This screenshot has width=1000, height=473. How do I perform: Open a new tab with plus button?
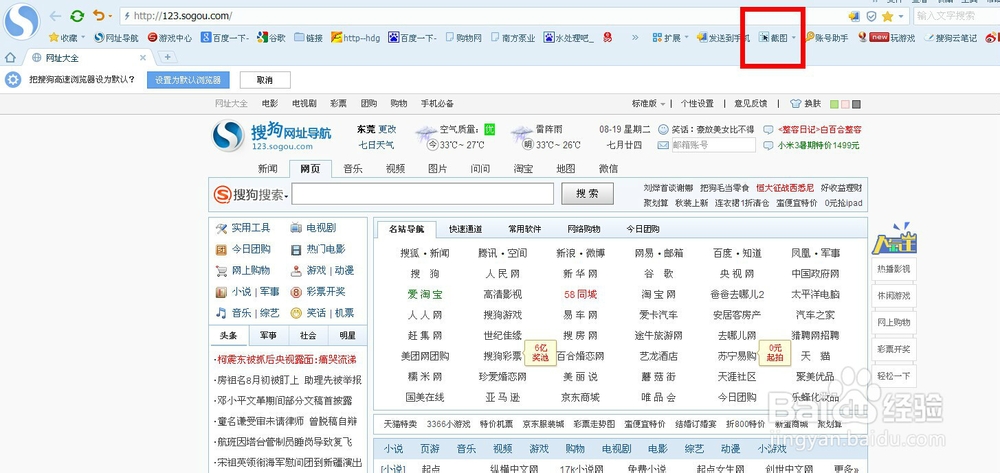tap(167, 57)
